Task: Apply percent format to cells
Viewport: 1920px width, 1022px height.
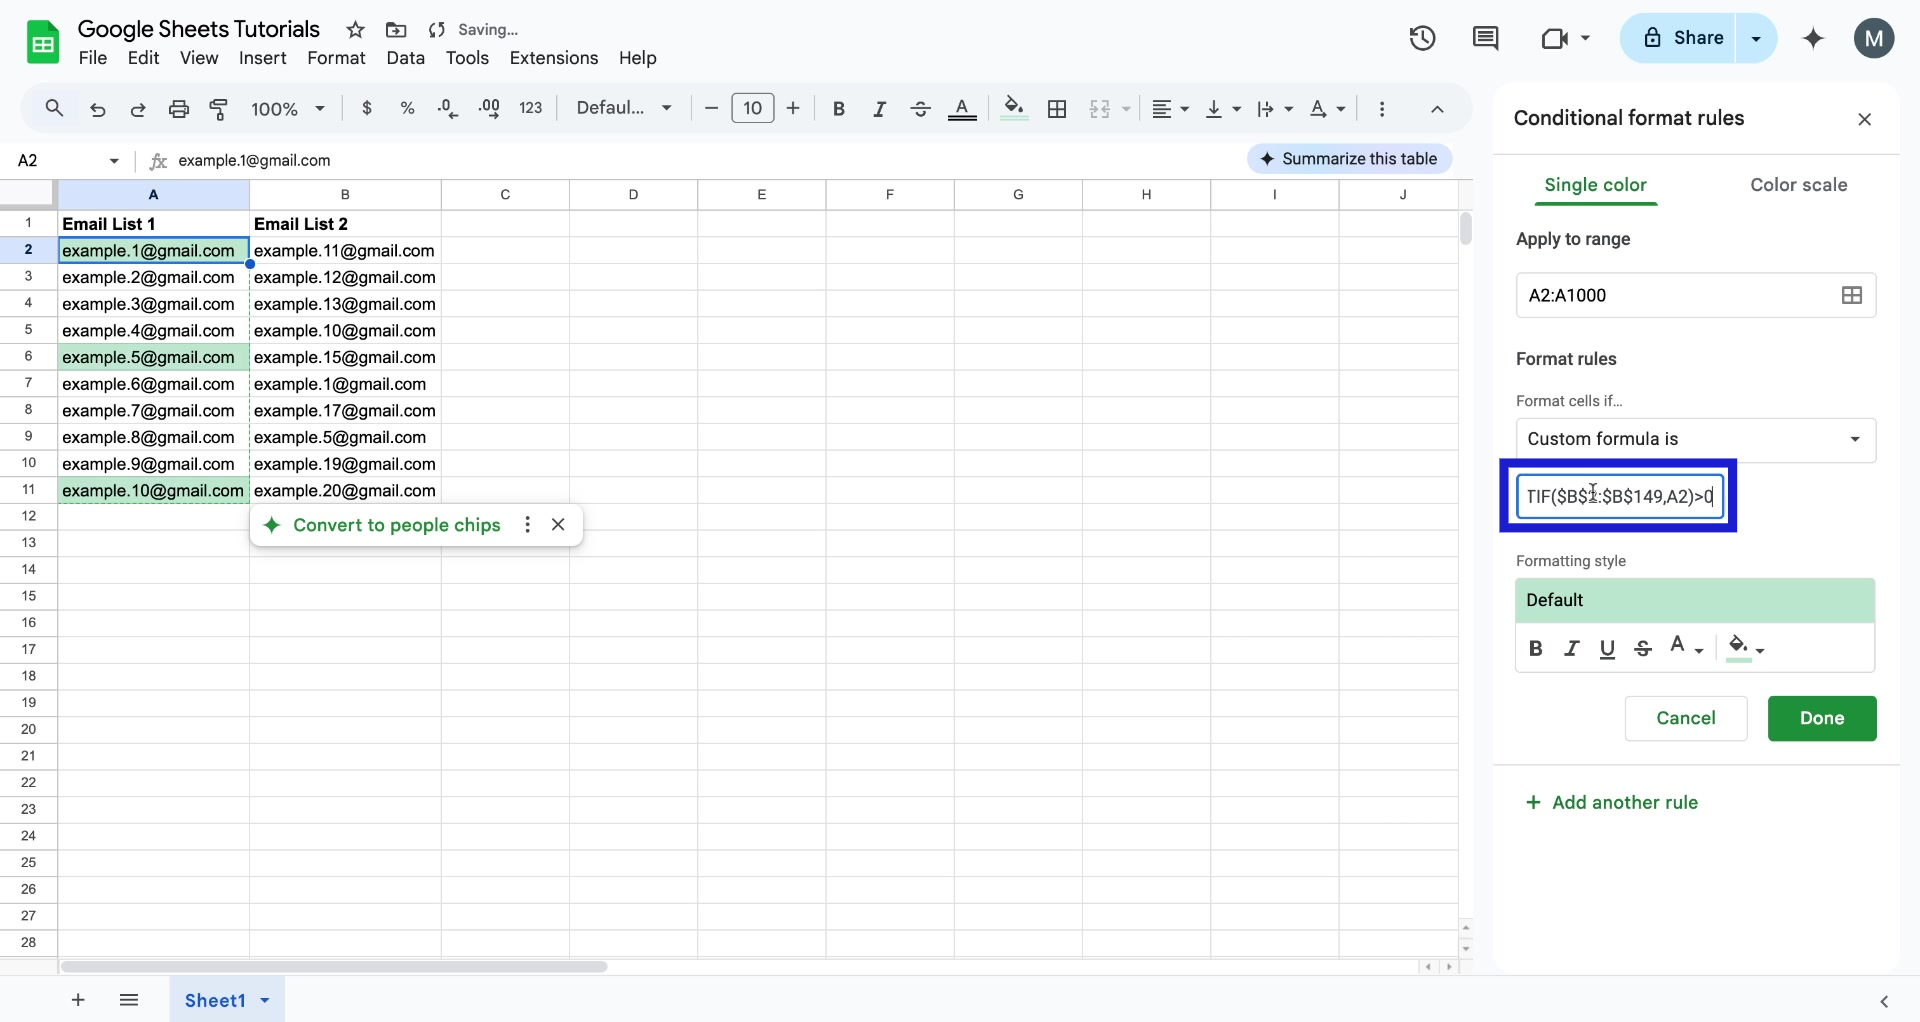Action: click(x=407, y=108)
